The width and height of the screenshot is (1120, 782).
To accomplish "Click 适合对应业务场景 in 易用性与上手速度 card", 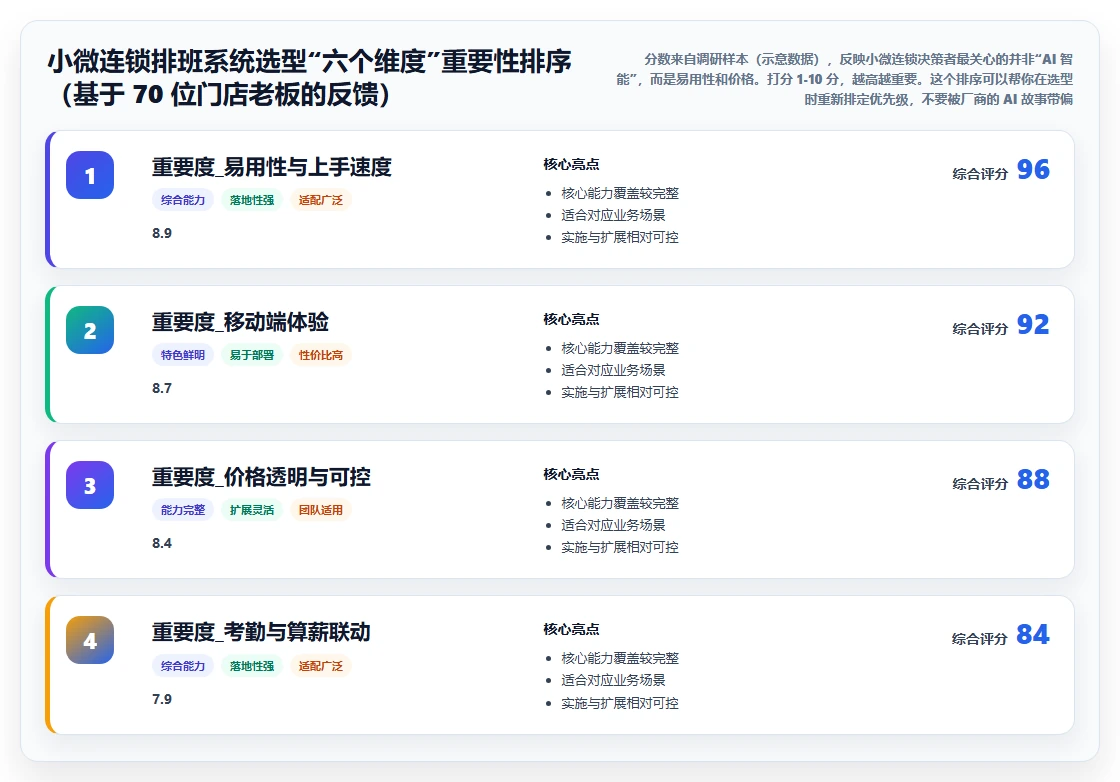I will click(x=613, y=215).
